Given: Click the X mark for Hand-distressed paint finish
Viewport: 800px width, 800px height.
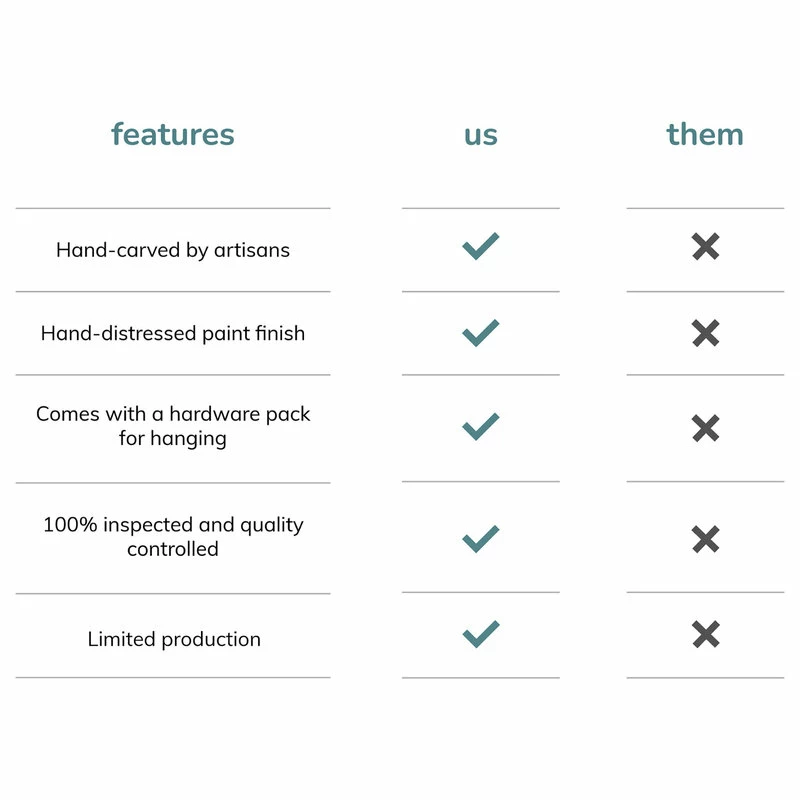Looking at the screenshot, I should pyautogui.click(x=705, y=333).
